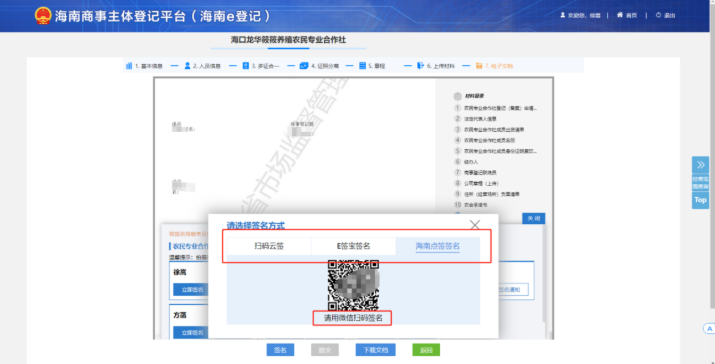Go to step 1 基本信息
The image size is (715, 364).
coord(144,66)
